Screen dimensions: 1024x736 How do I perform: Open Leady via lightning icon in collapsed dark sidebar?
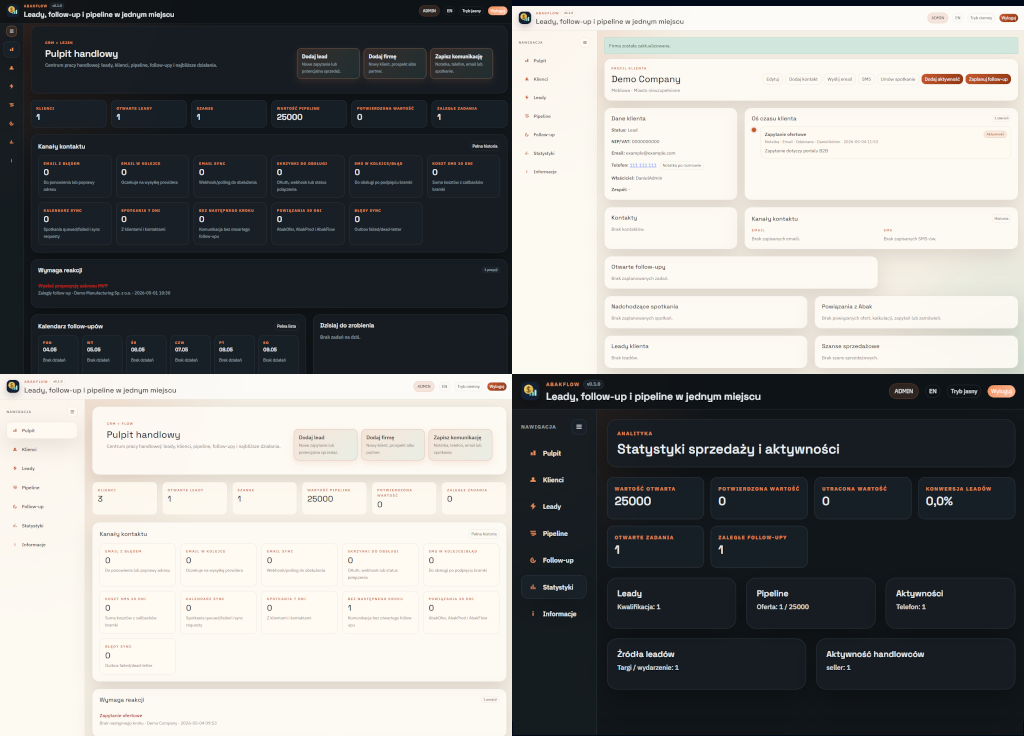pyautogui.click(x=11, y=86)
